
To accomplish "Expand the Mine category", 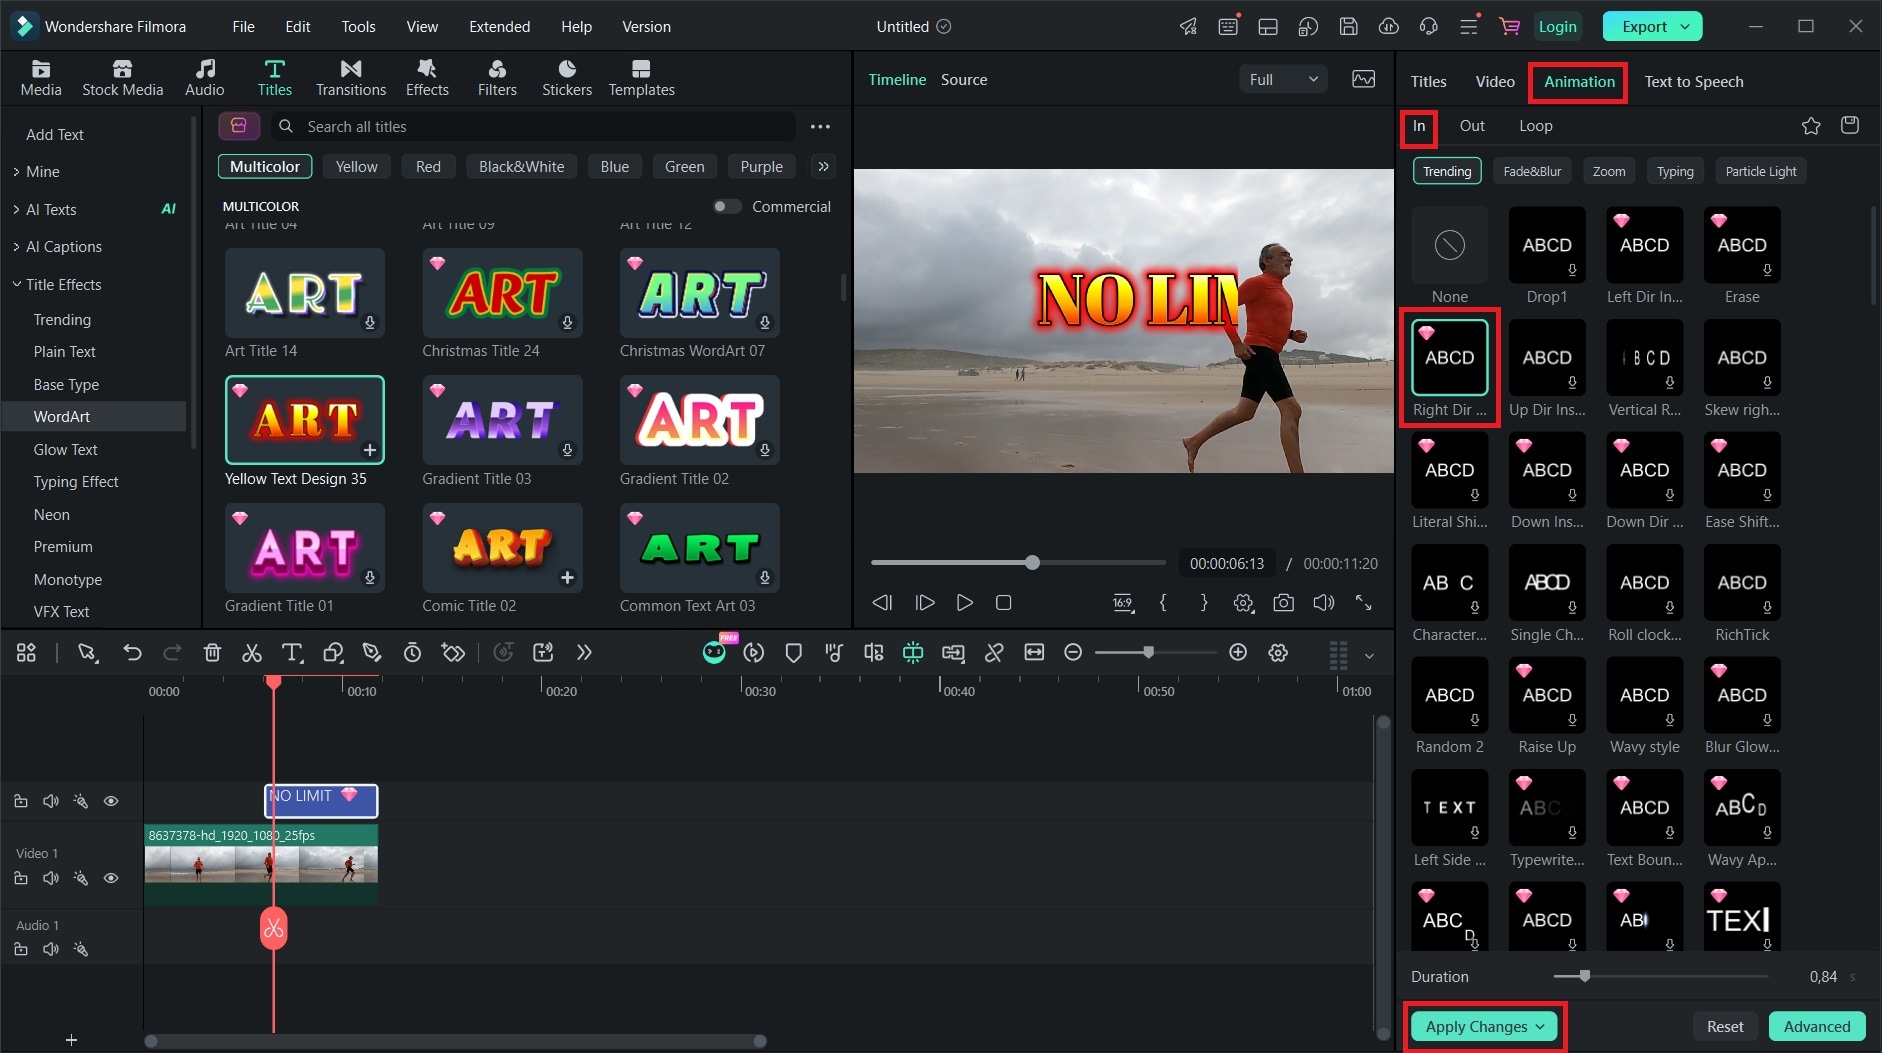I will click(17, 172).
